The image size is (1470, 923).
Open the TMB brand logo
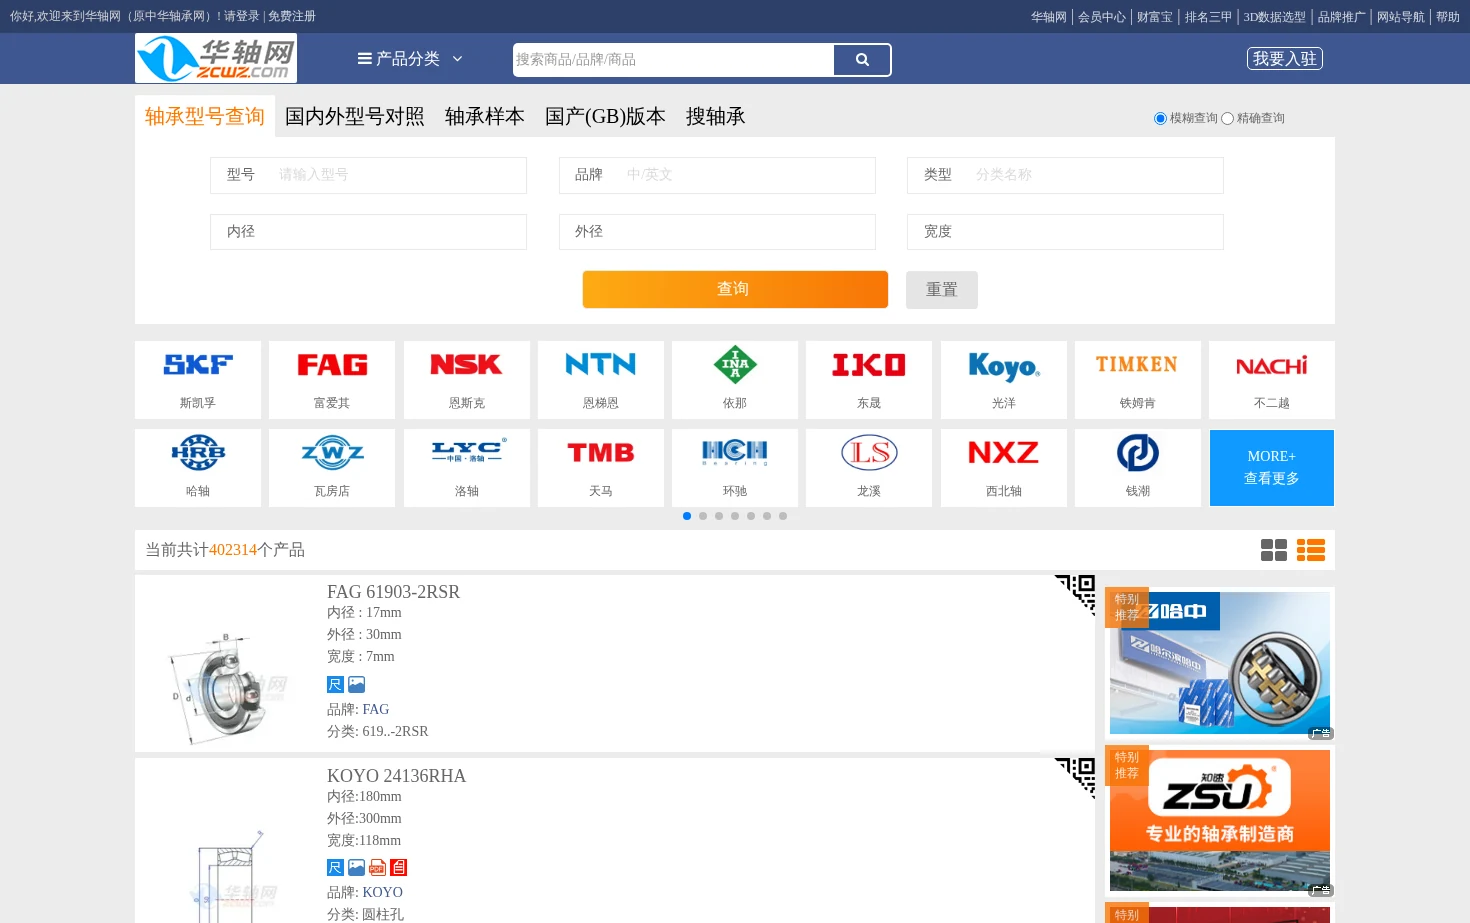click(601, 453)
